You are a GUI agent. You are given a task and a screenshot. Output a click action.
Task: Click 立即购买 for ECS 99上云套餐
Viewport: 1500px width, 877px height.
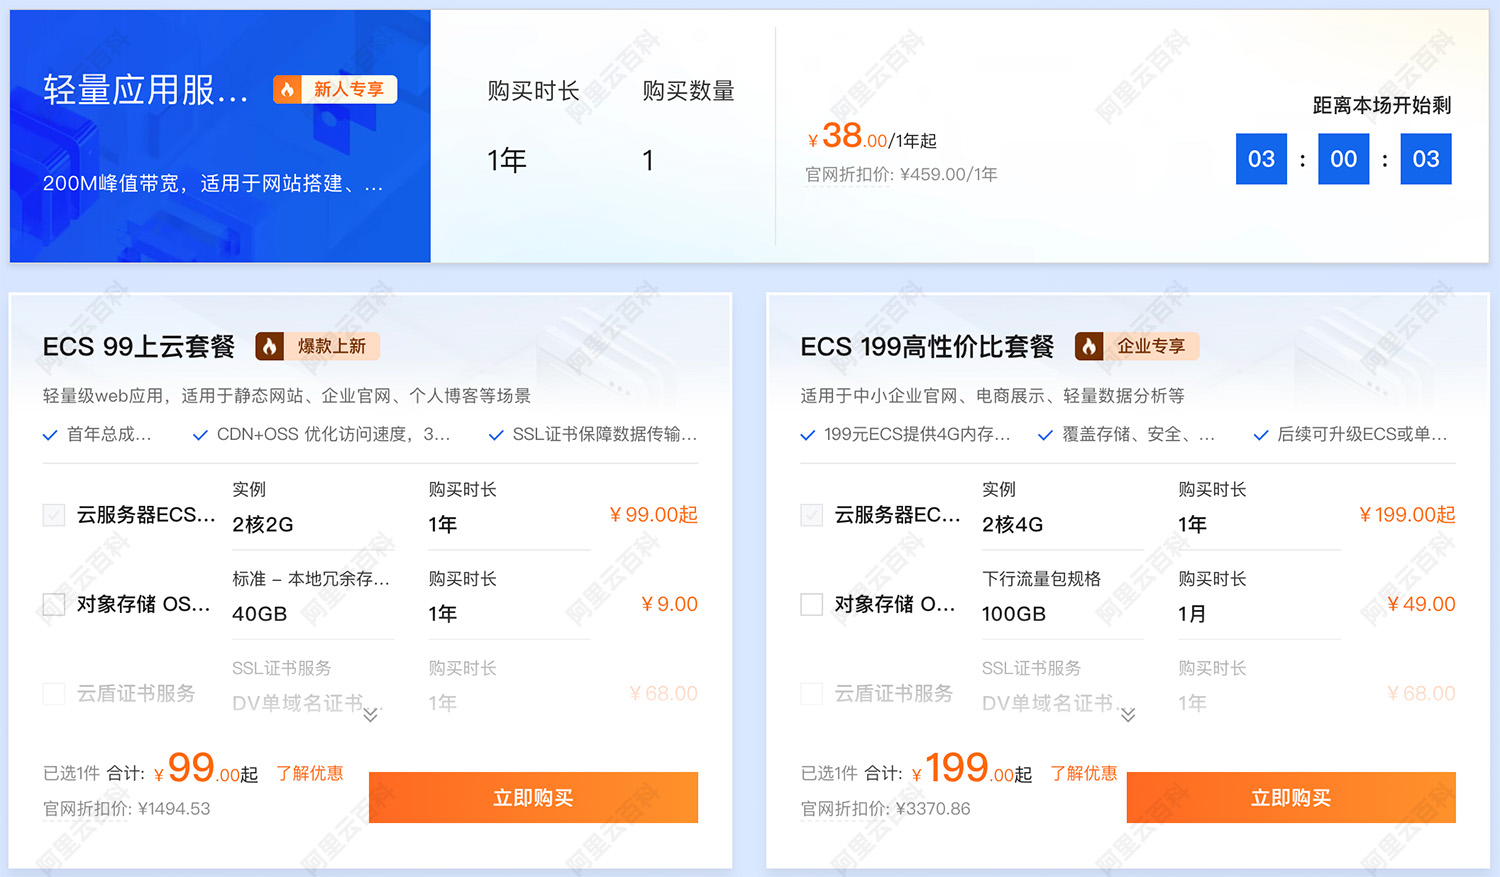pyautogui.click(x=533, y=797)
